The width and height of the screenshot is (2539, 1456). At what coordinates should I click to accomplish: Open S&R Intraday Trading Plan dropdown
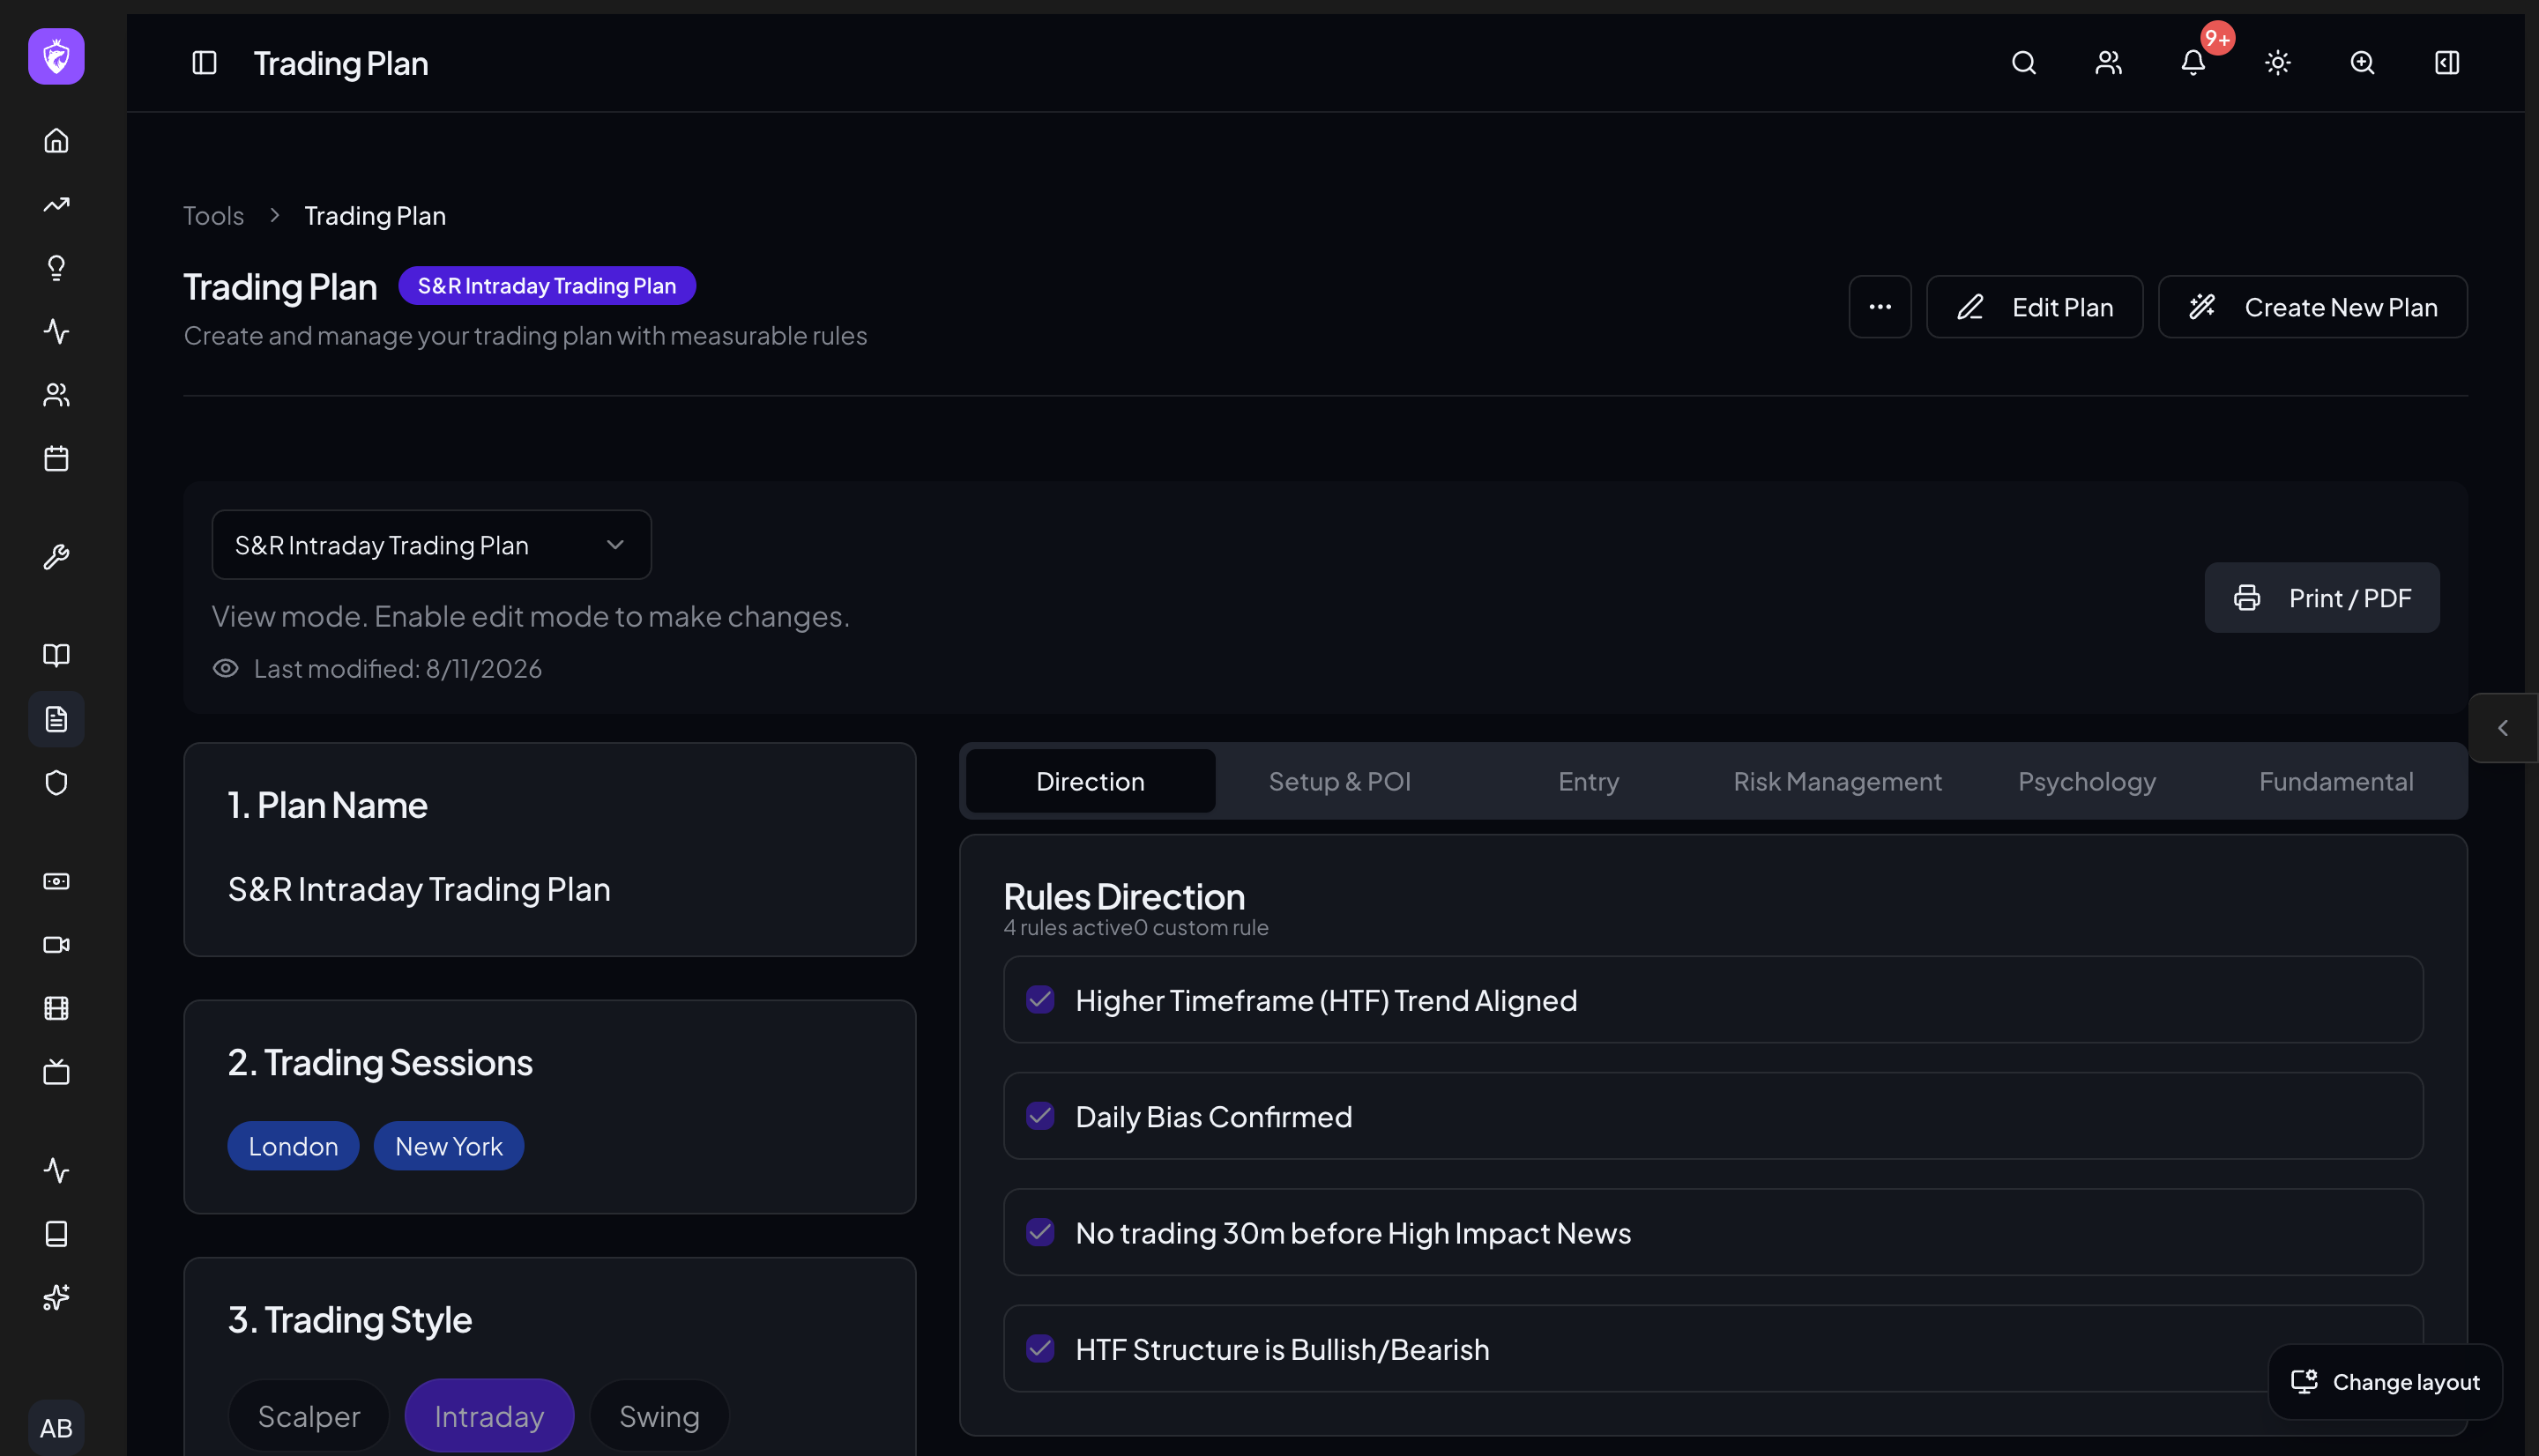431,545
